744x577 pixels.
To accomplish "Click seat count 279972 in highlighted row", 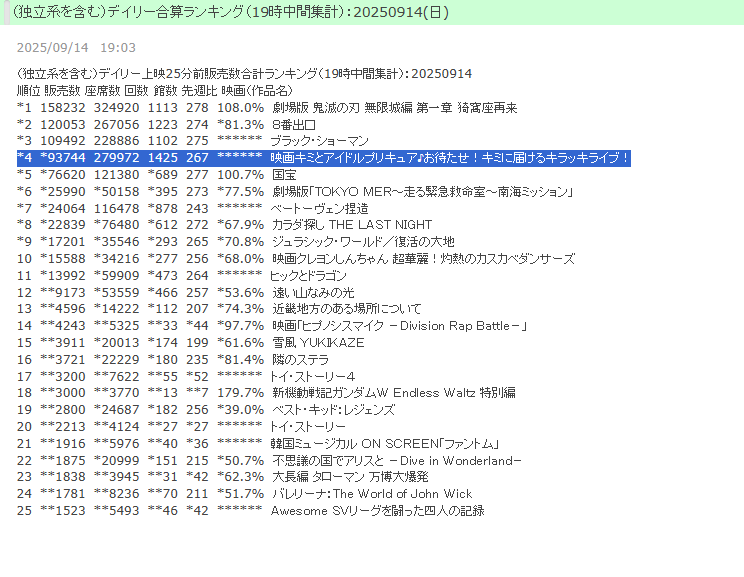I will 116,158.
